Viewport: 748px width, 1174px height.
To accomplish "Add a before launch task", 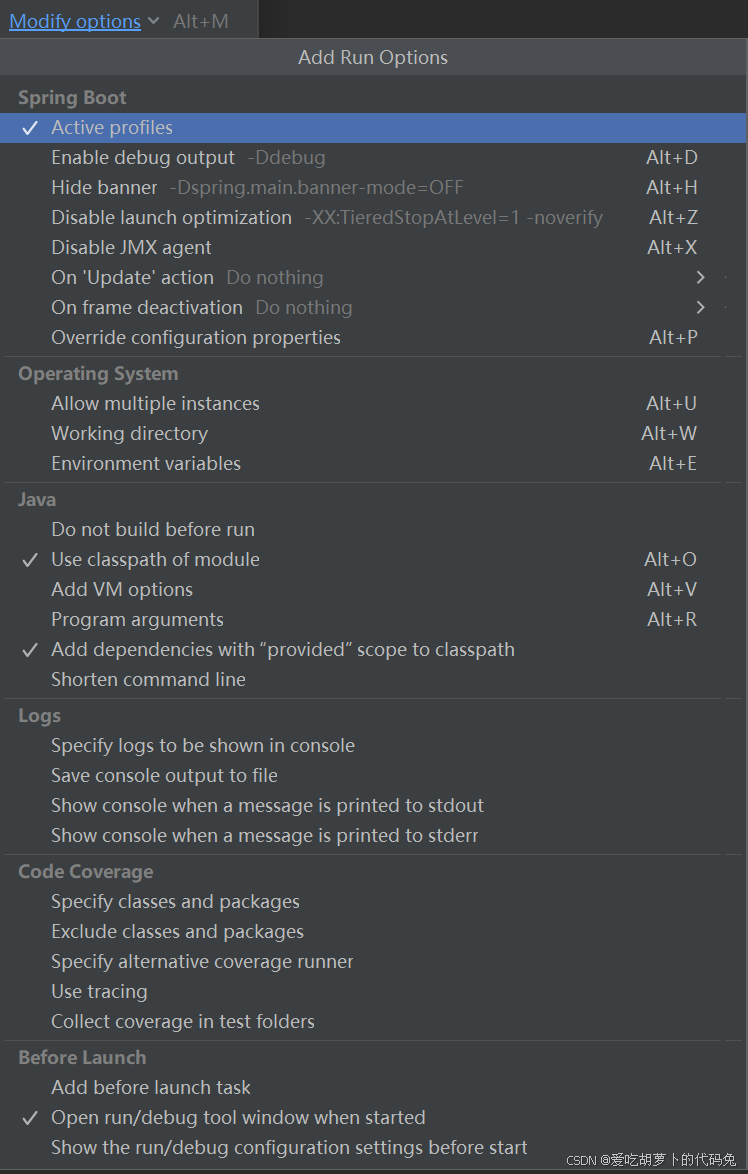I will [x=150, y=1087].
